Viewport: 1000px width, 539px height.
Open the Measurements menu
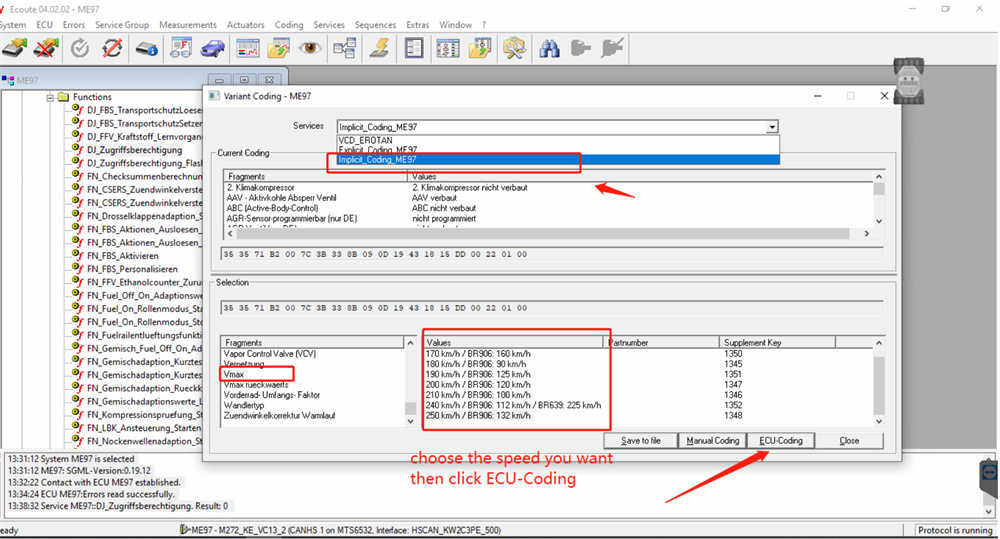188,24
